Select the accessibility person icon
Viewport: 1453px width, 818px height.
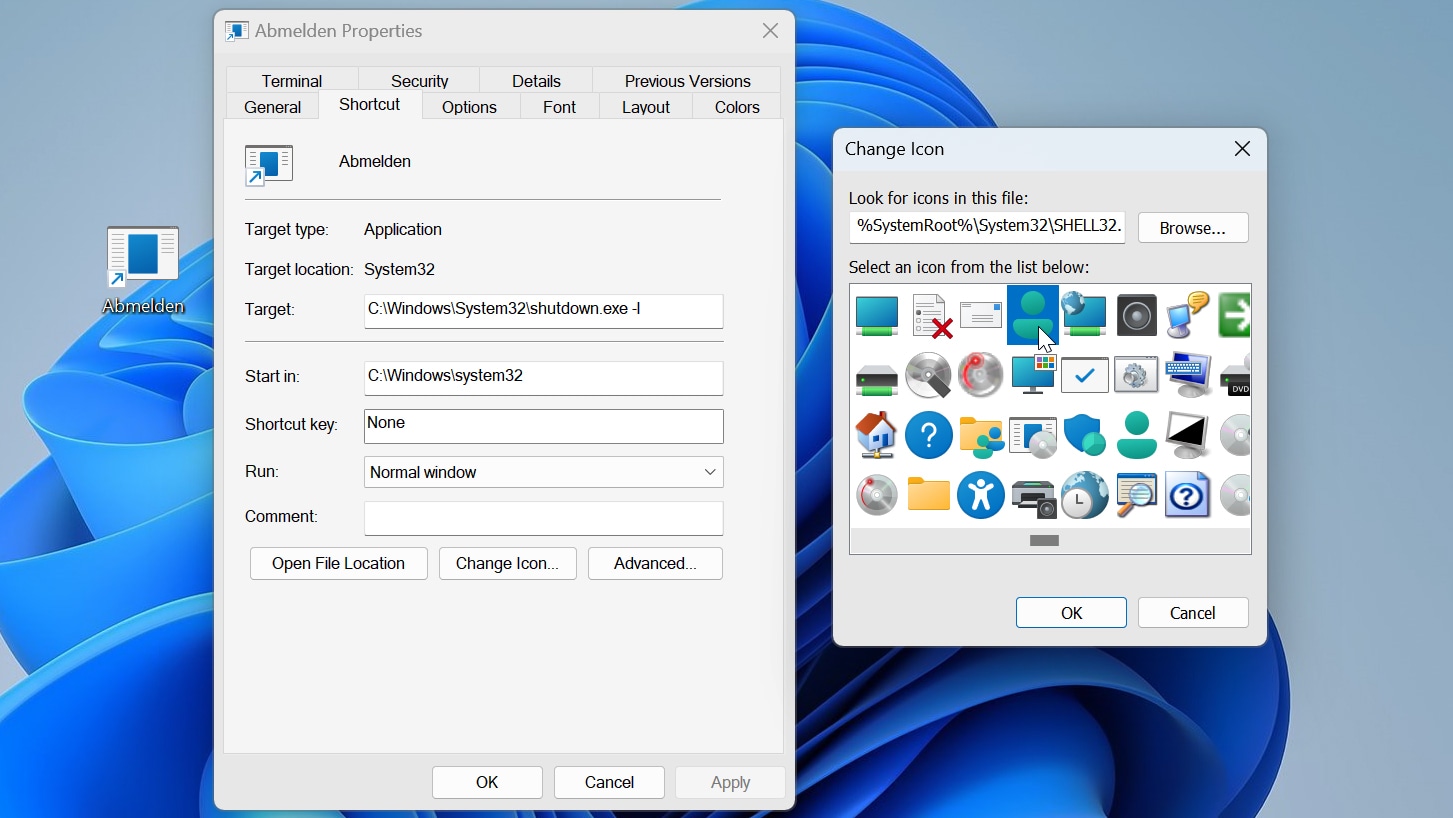(981, 495)
